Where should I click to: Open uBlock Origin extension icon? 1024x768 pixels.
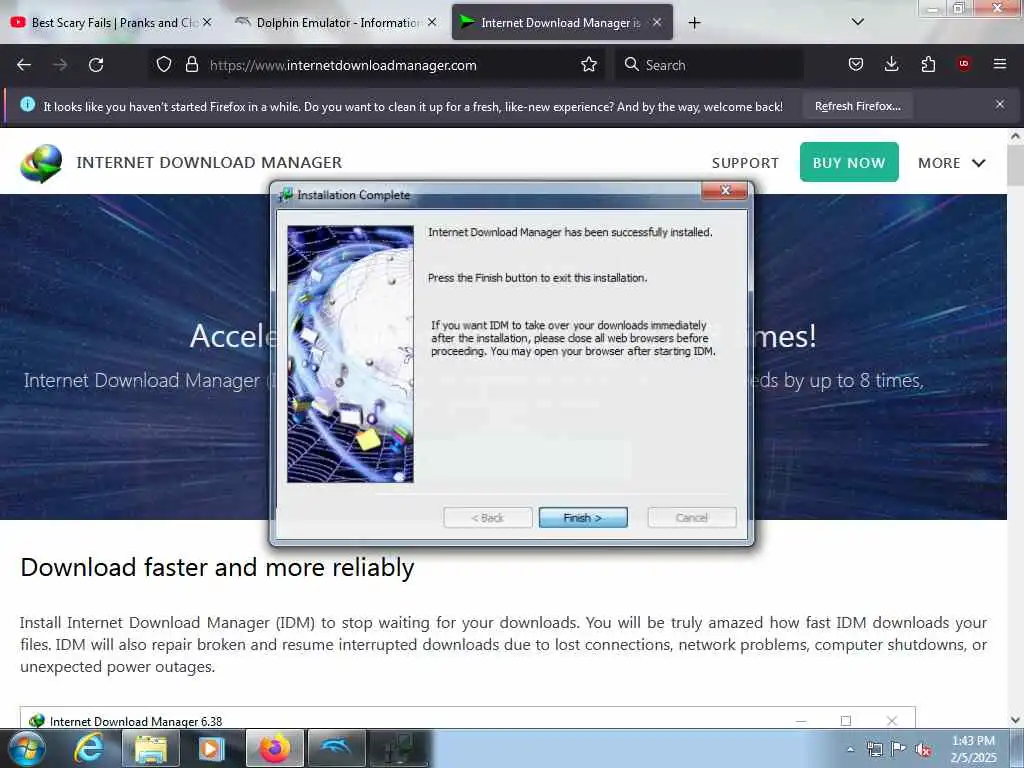pos(963,64)
